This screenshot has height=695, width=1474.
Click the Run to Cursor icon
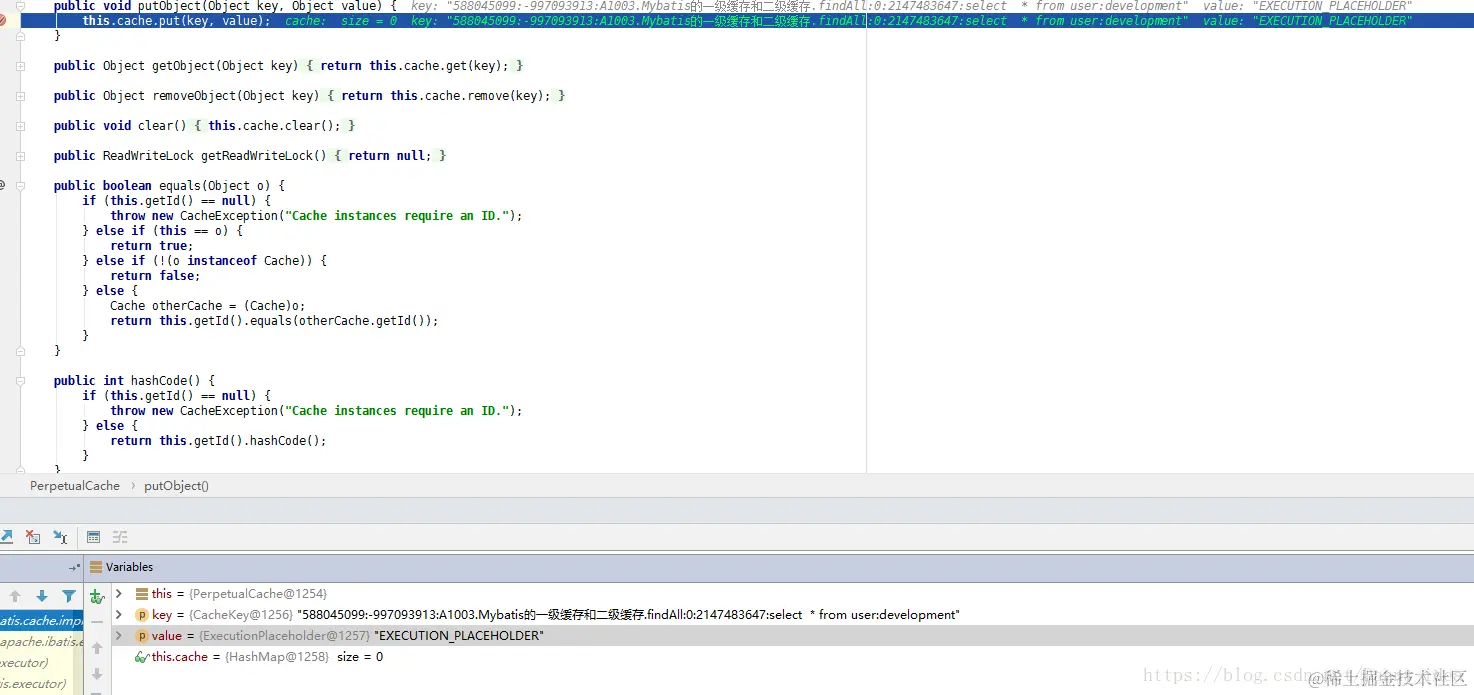[x=60, y=537]
